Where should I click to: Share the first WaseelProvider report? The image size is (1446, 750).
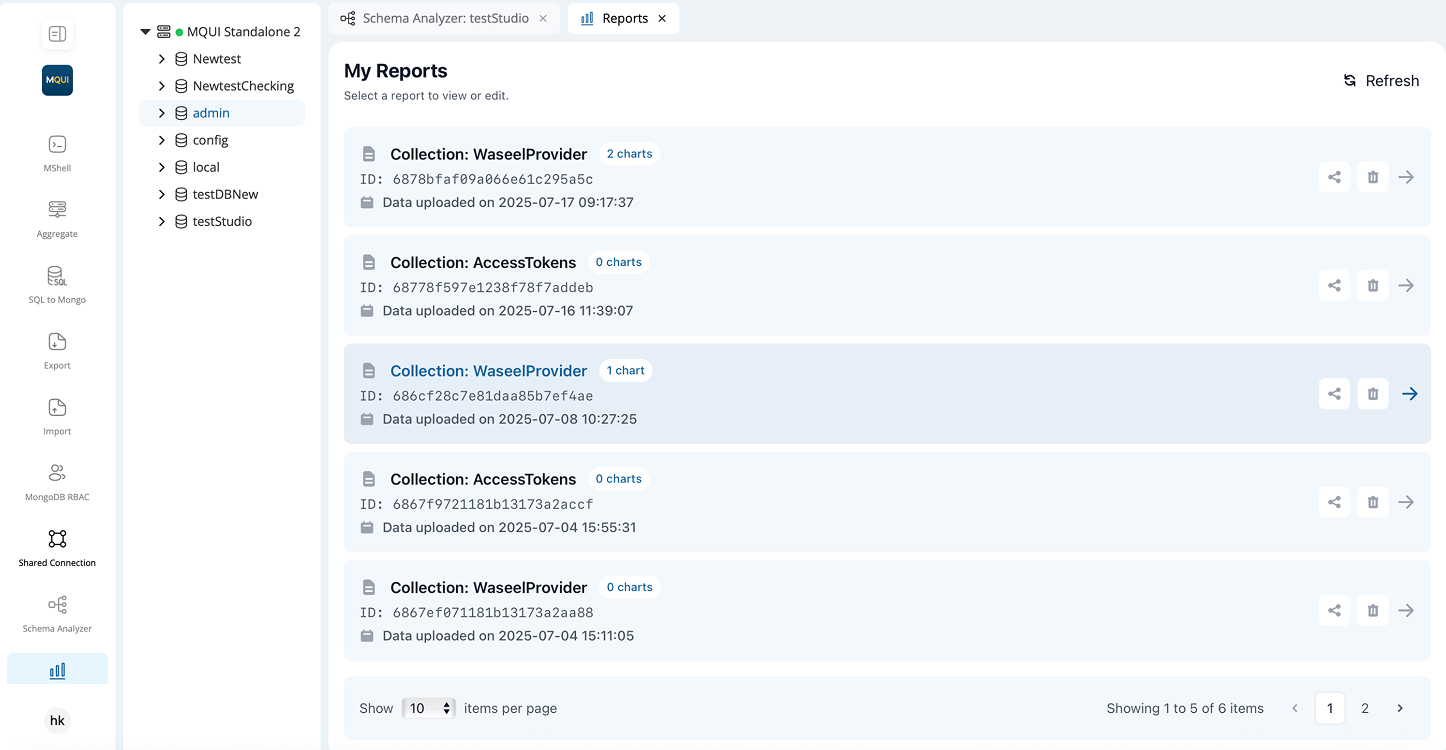1334,177
